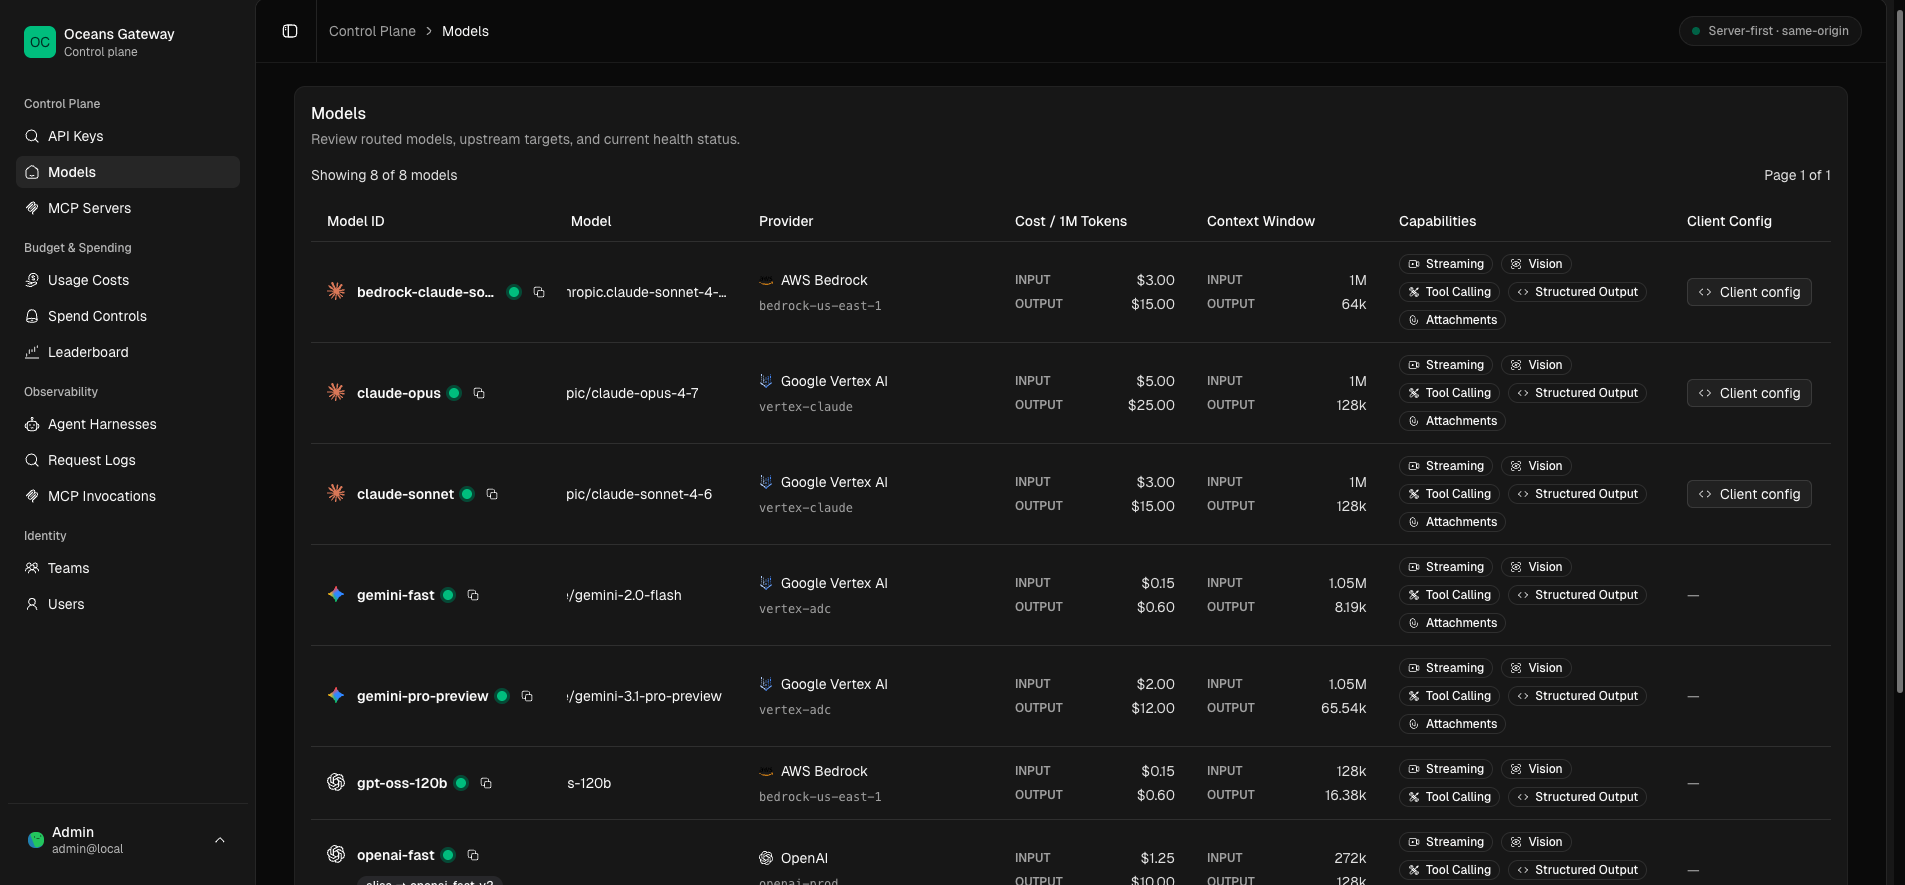Screen dimensions: 1905x885
Task: Open Client config for bedrock-claude-so...
Action: click(x=1749, y=292)
